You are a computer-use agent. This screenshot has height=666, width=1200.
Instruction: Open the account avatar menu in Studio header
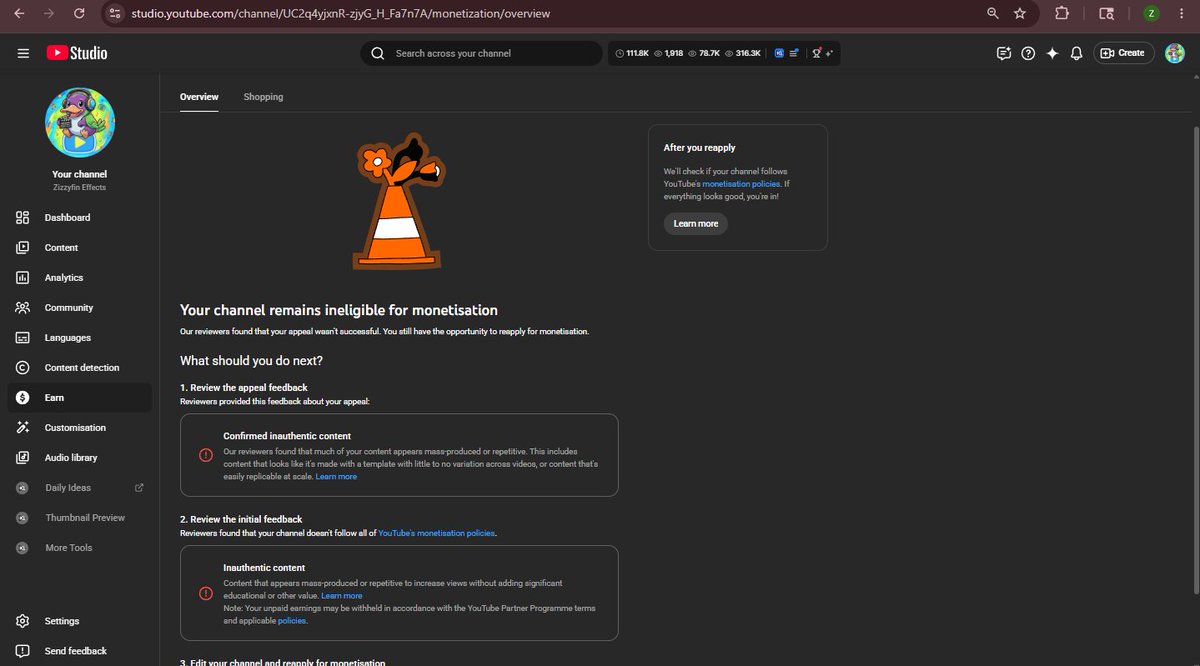point(1175,53)
